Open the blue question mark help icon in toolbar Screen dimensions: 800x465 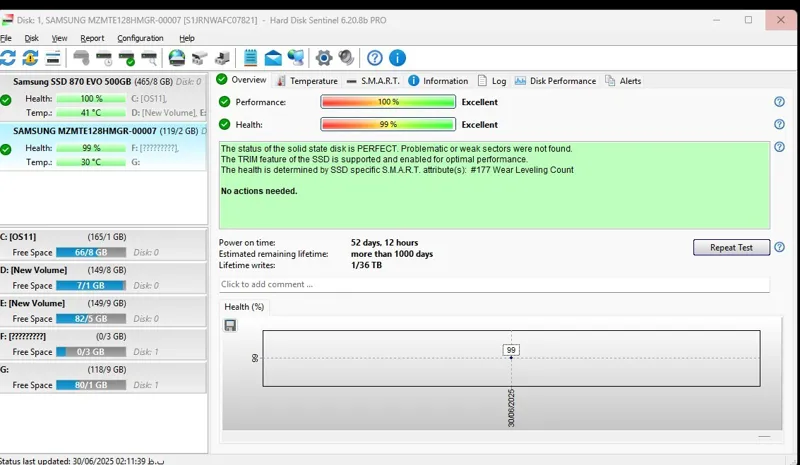pyautogui.click(x=375, y=58)
